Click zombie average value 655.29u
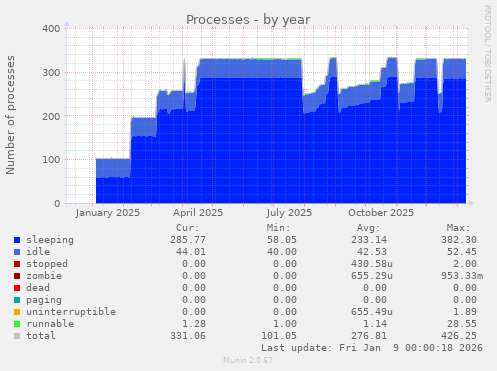The width and height of the screenshot is (497, 371). point(372,276)
